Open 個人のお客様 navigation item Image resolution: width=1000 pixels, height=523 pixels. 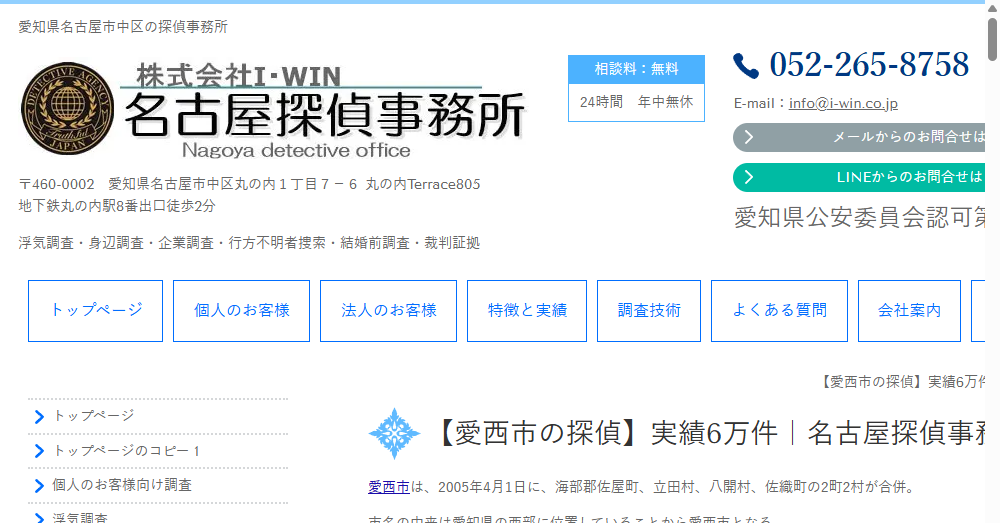tap(241, 311)
